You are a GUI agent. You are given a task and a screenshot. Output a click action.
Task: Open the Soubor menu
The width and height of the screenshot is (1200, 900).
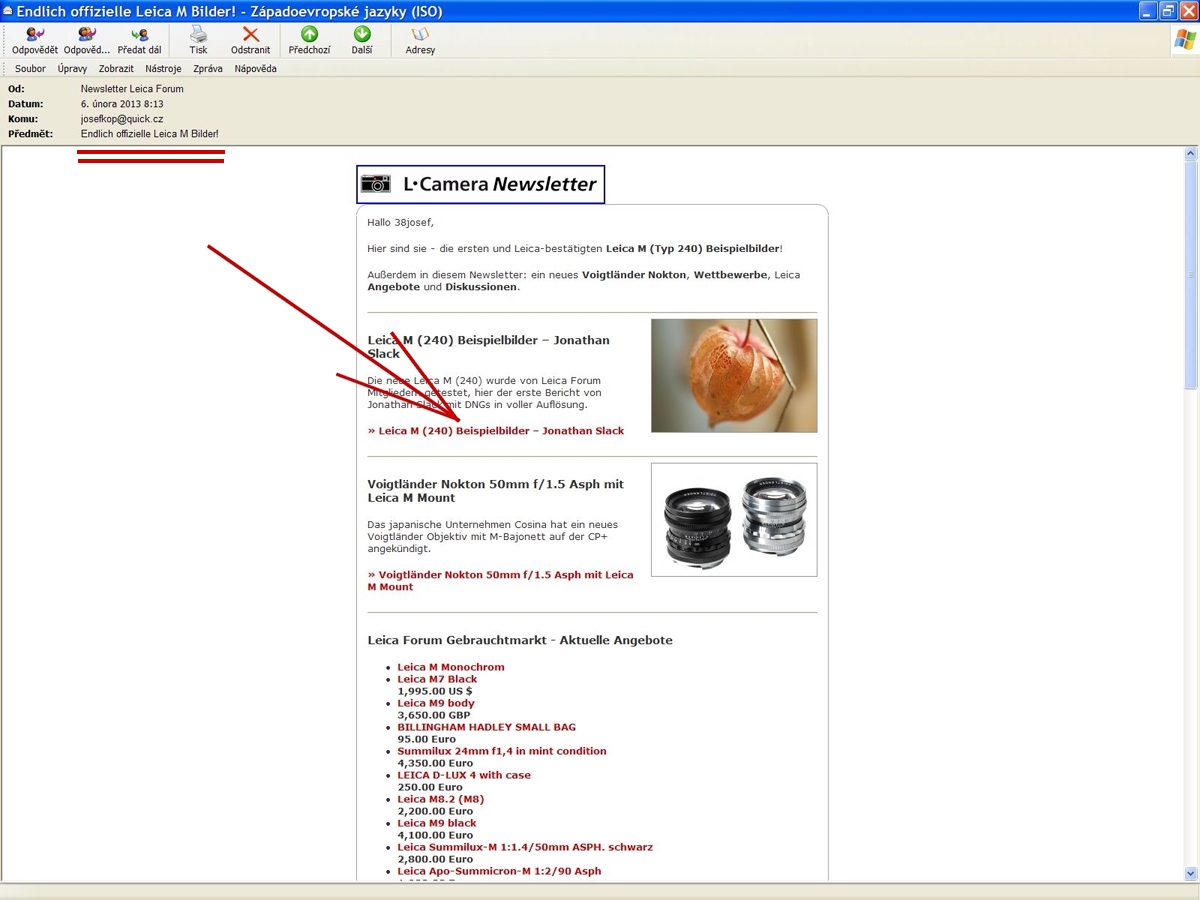(31, 69)
